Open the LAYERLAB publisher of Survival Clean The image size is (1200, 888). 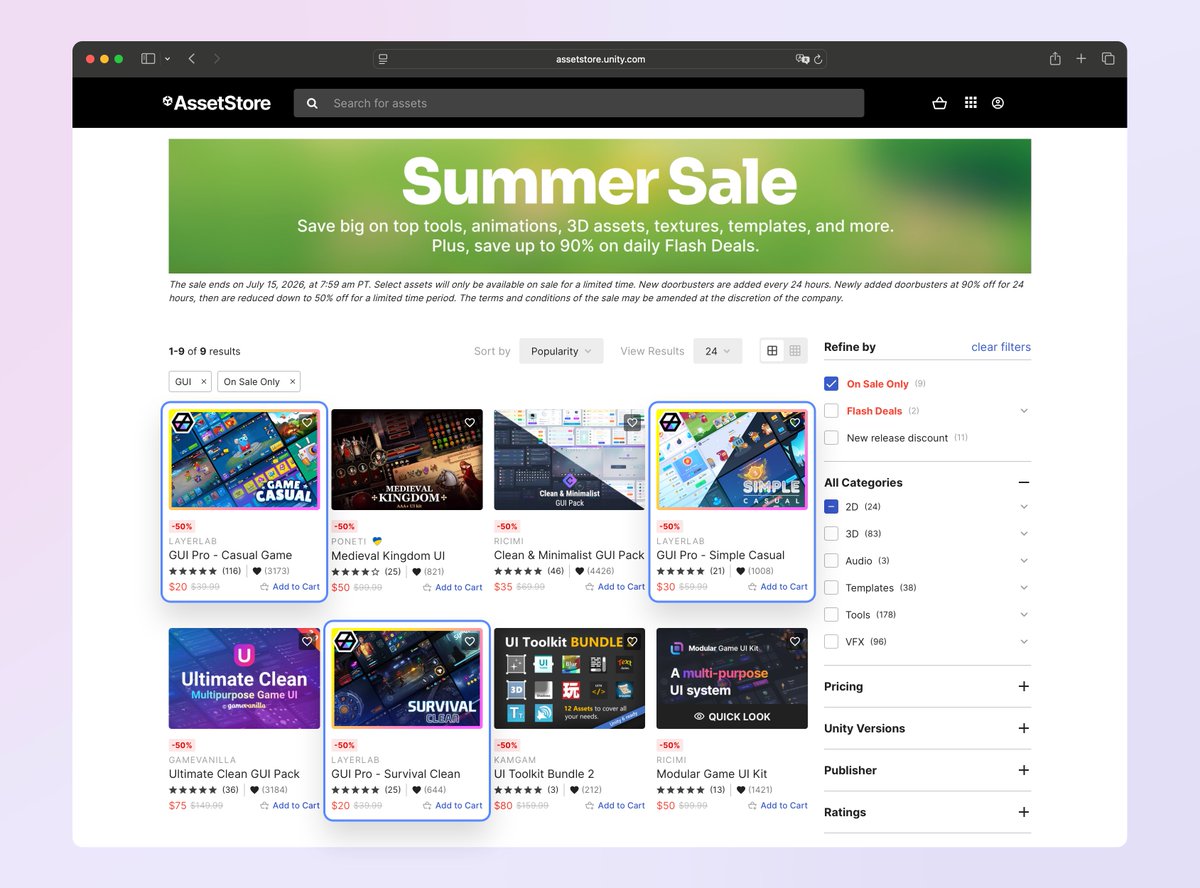tap(355, 760)
